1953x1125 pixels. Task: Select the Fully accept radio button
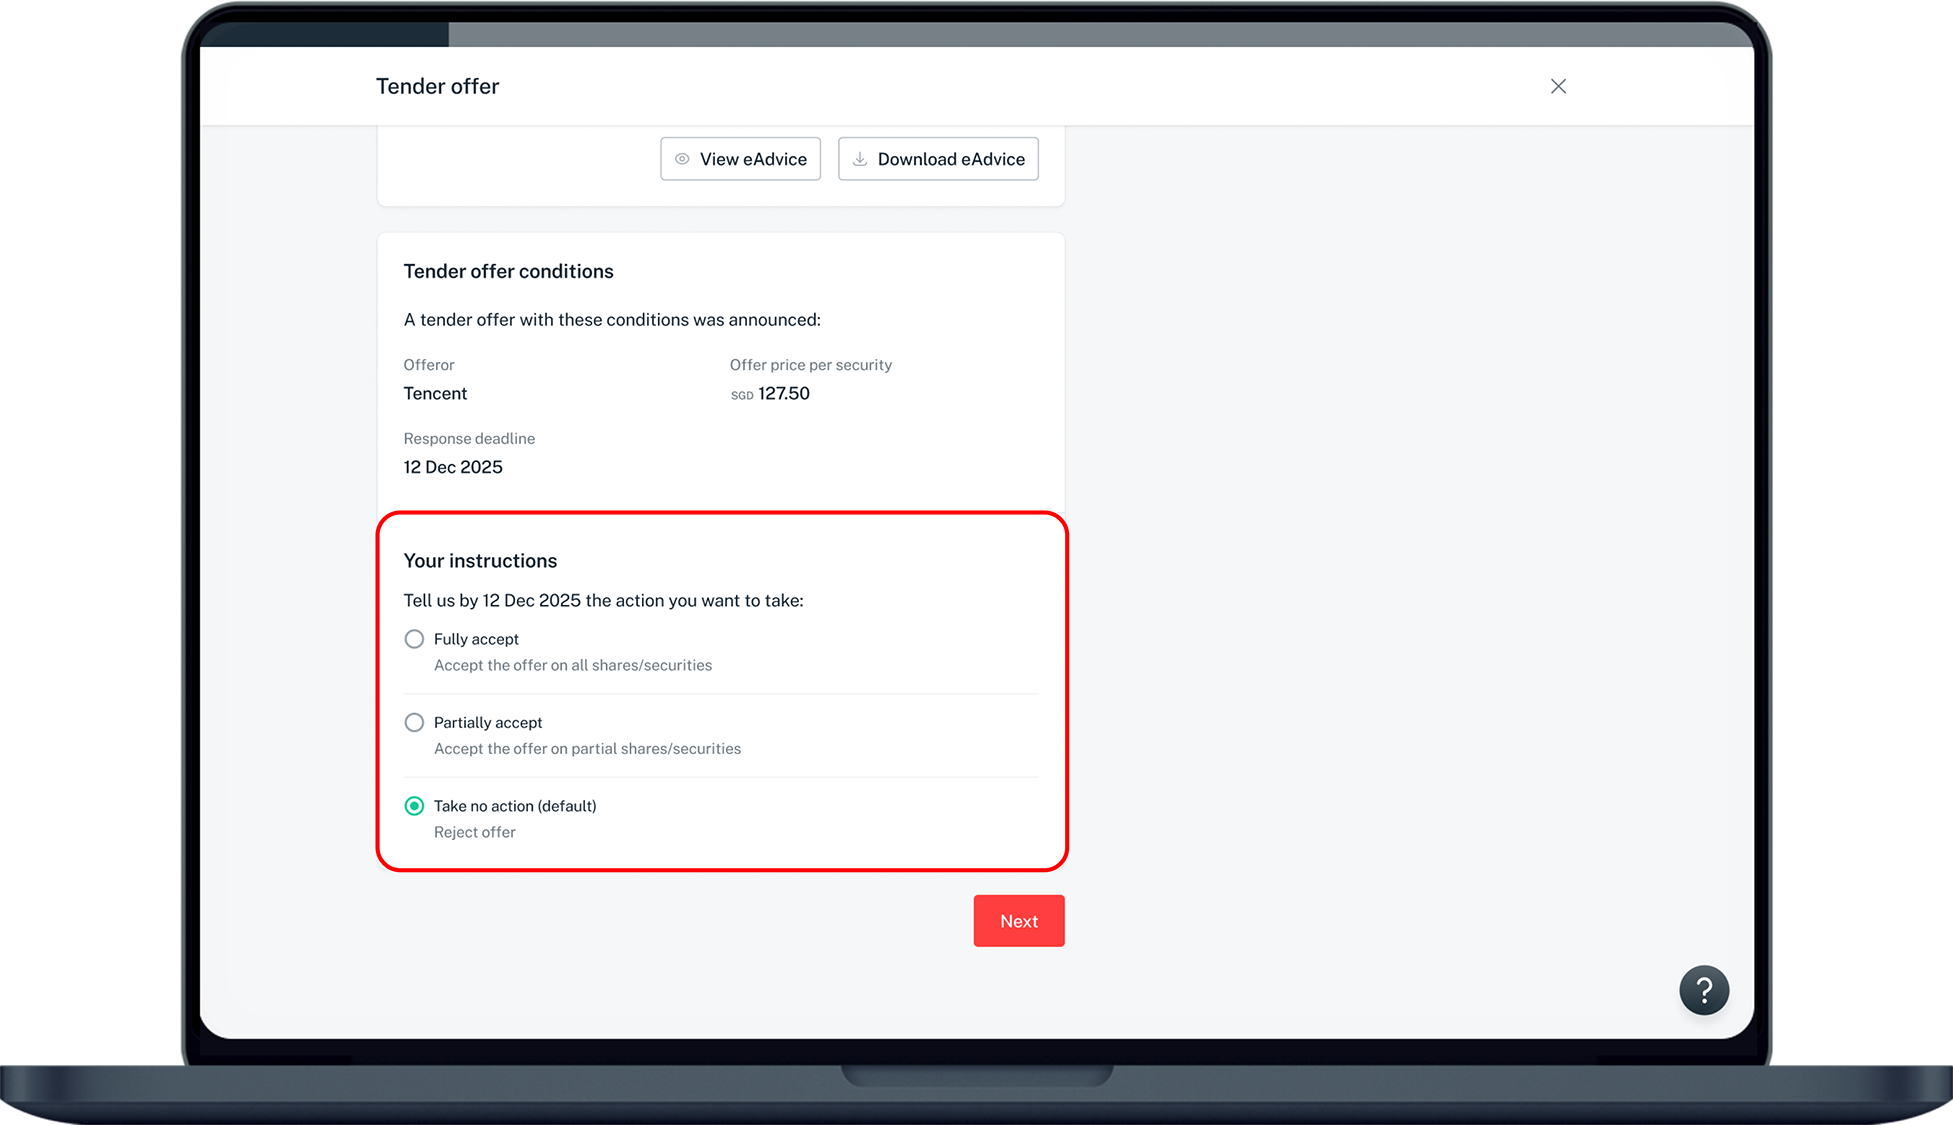click(414, 639)
